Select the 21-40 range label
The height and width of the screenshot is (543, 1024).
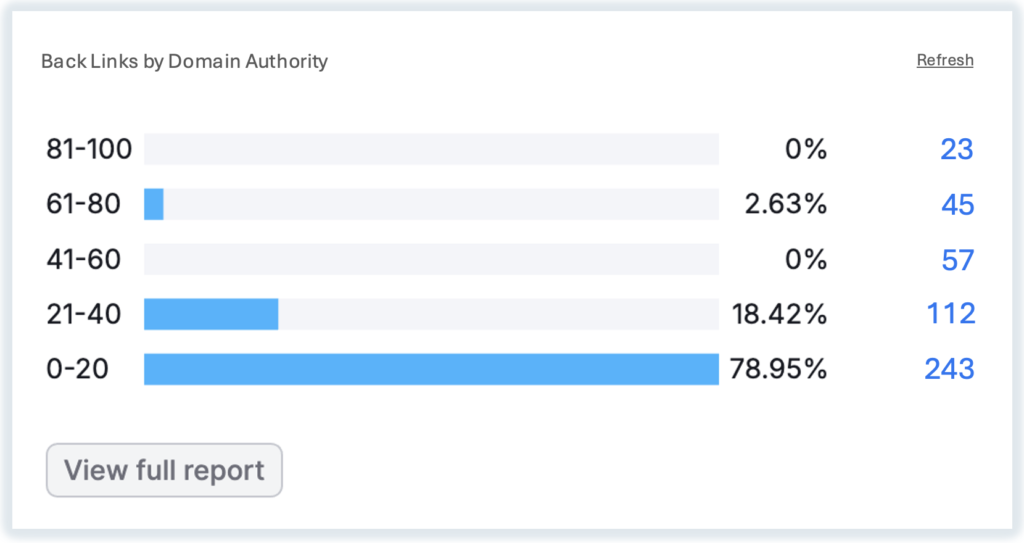pyautogui.click(x=84, y=314)
